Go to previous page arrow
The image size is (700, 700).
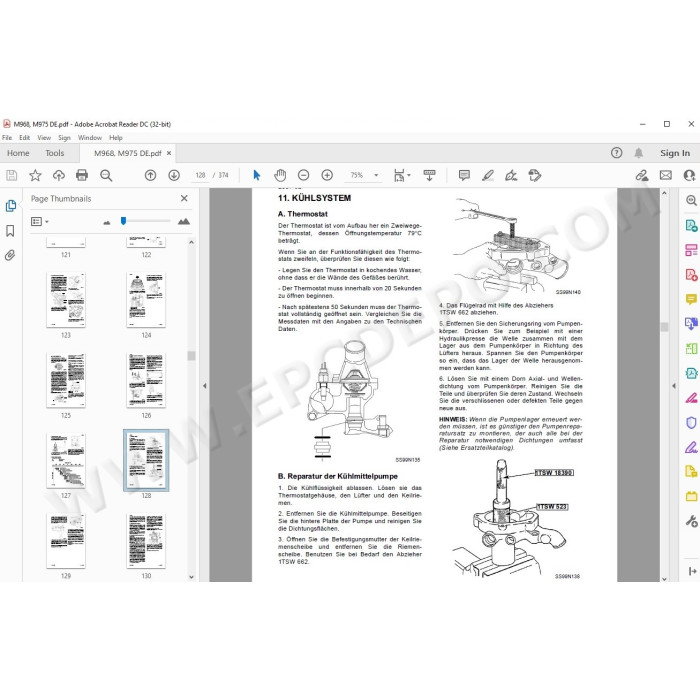click(x=150, y=175)
